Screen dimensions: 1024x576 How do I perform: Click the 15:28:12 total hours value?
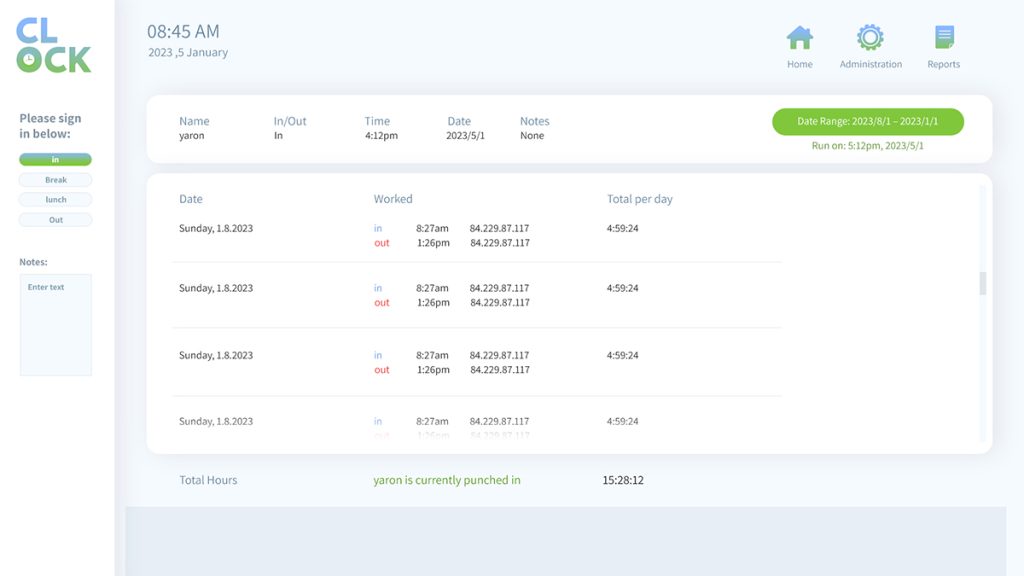point(623,480)
